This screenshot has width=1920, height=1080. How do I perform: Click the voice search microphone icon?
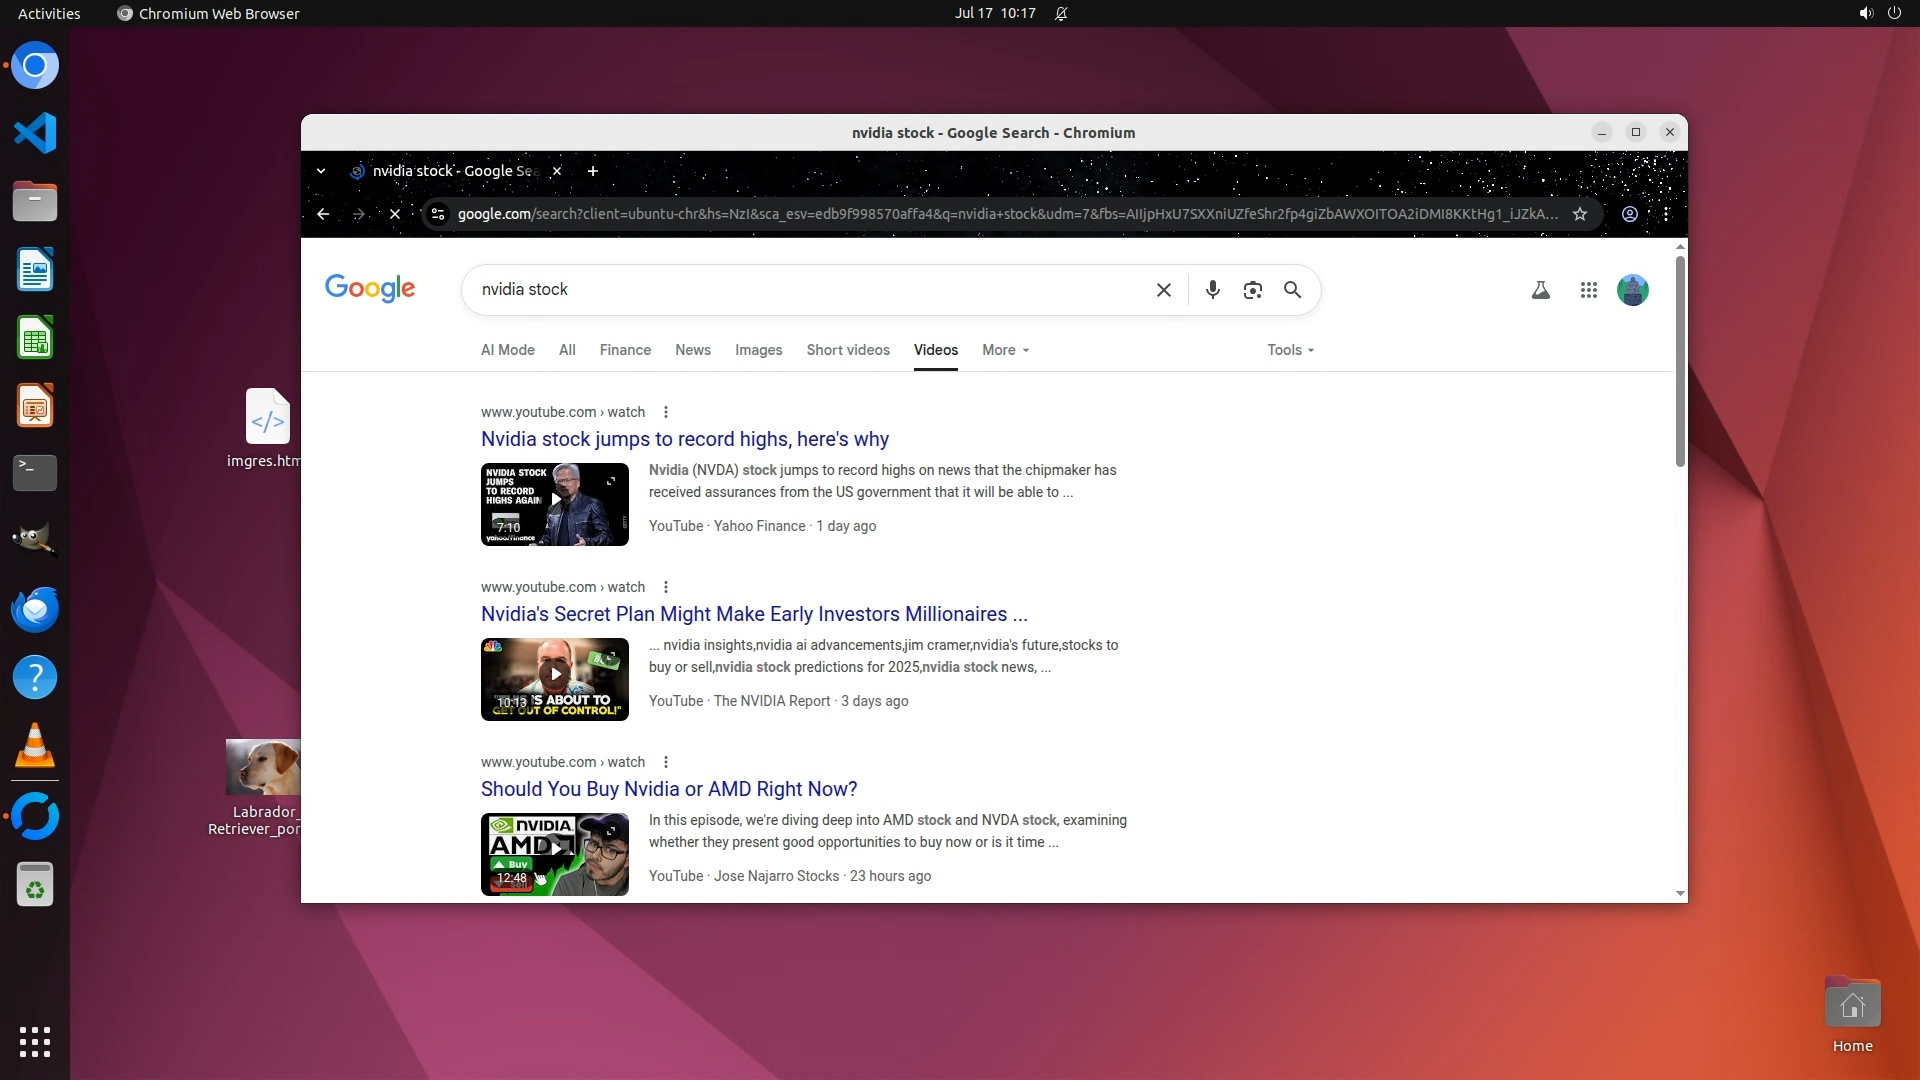point(1212,290)
